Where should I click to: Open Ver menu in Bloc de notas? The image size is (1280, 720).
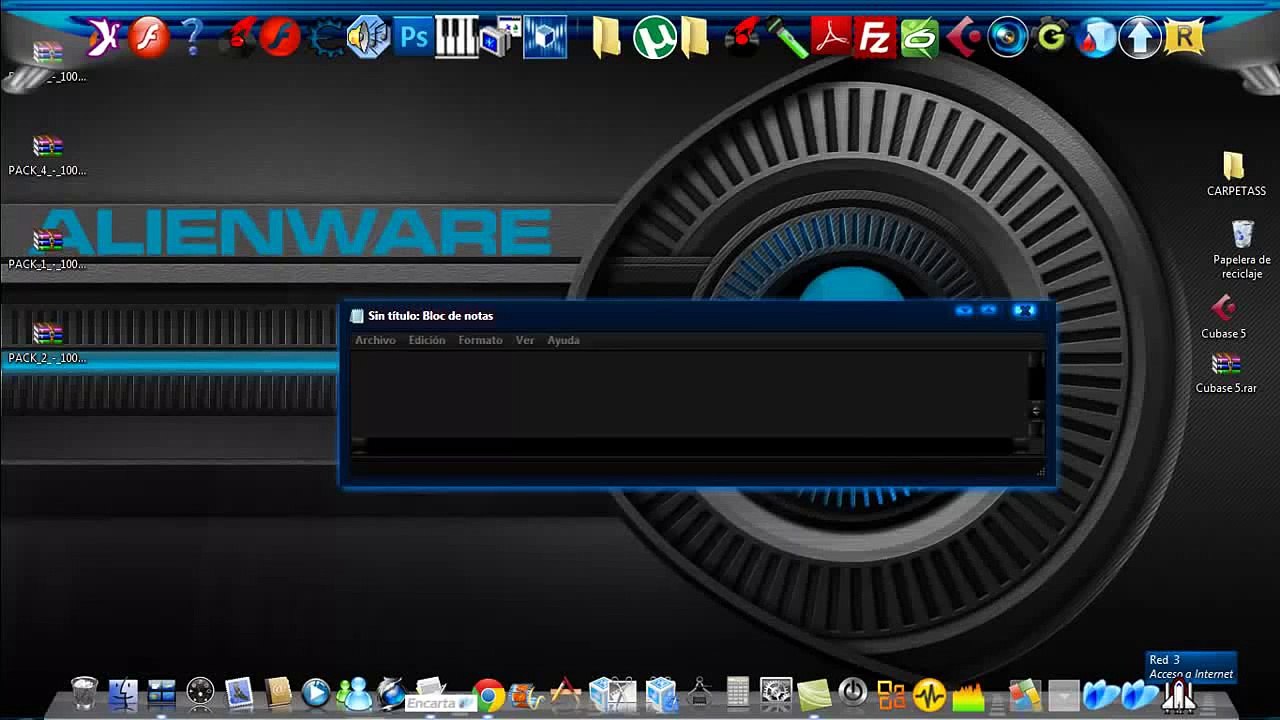tap(525, 340)
